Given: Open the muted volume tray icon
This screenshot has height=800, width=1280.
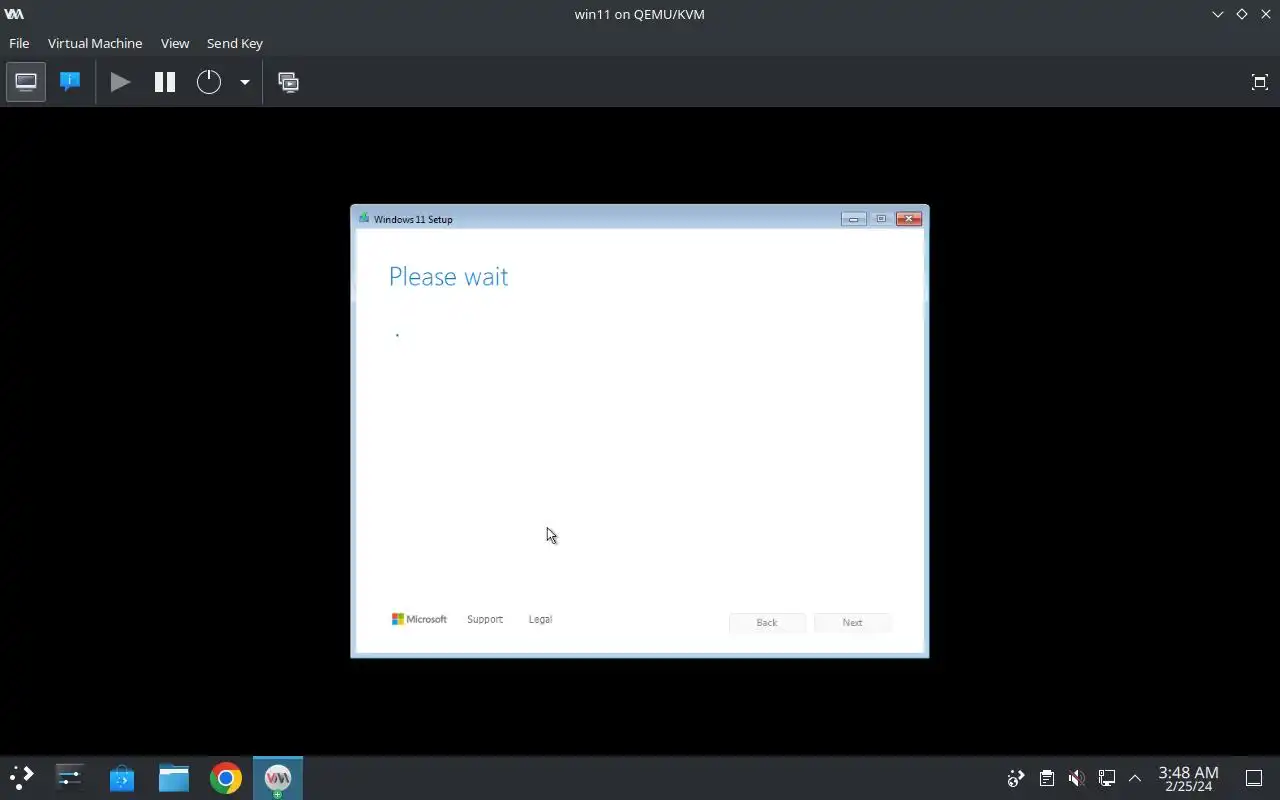Looking at the screenshot, I should 1076,778.
